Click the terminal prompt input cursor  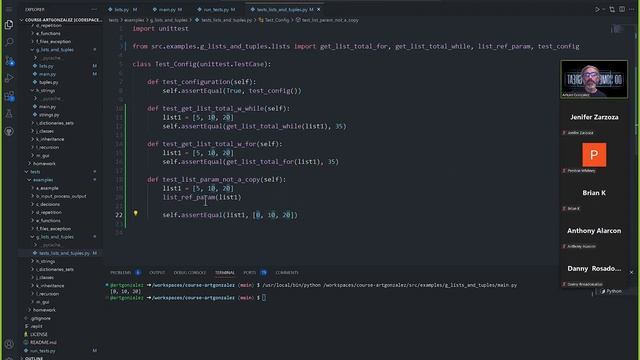click(x=264, y=298)
